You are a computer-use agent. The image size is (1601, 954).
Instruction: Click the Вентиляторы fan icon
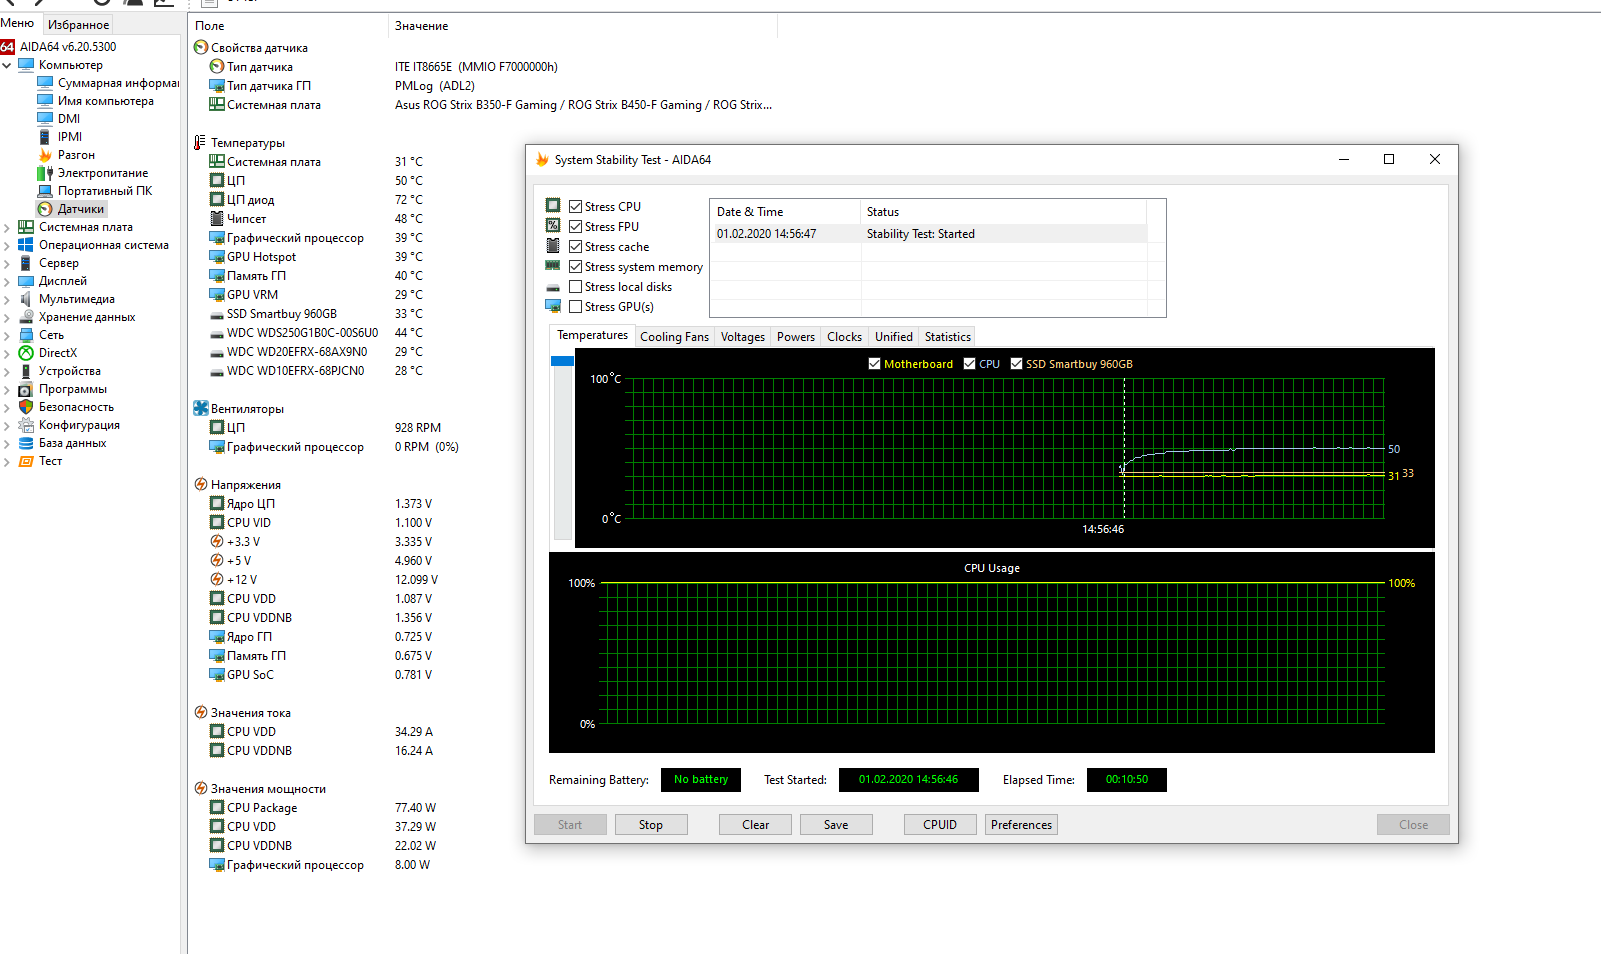click(x=201, y=408)
